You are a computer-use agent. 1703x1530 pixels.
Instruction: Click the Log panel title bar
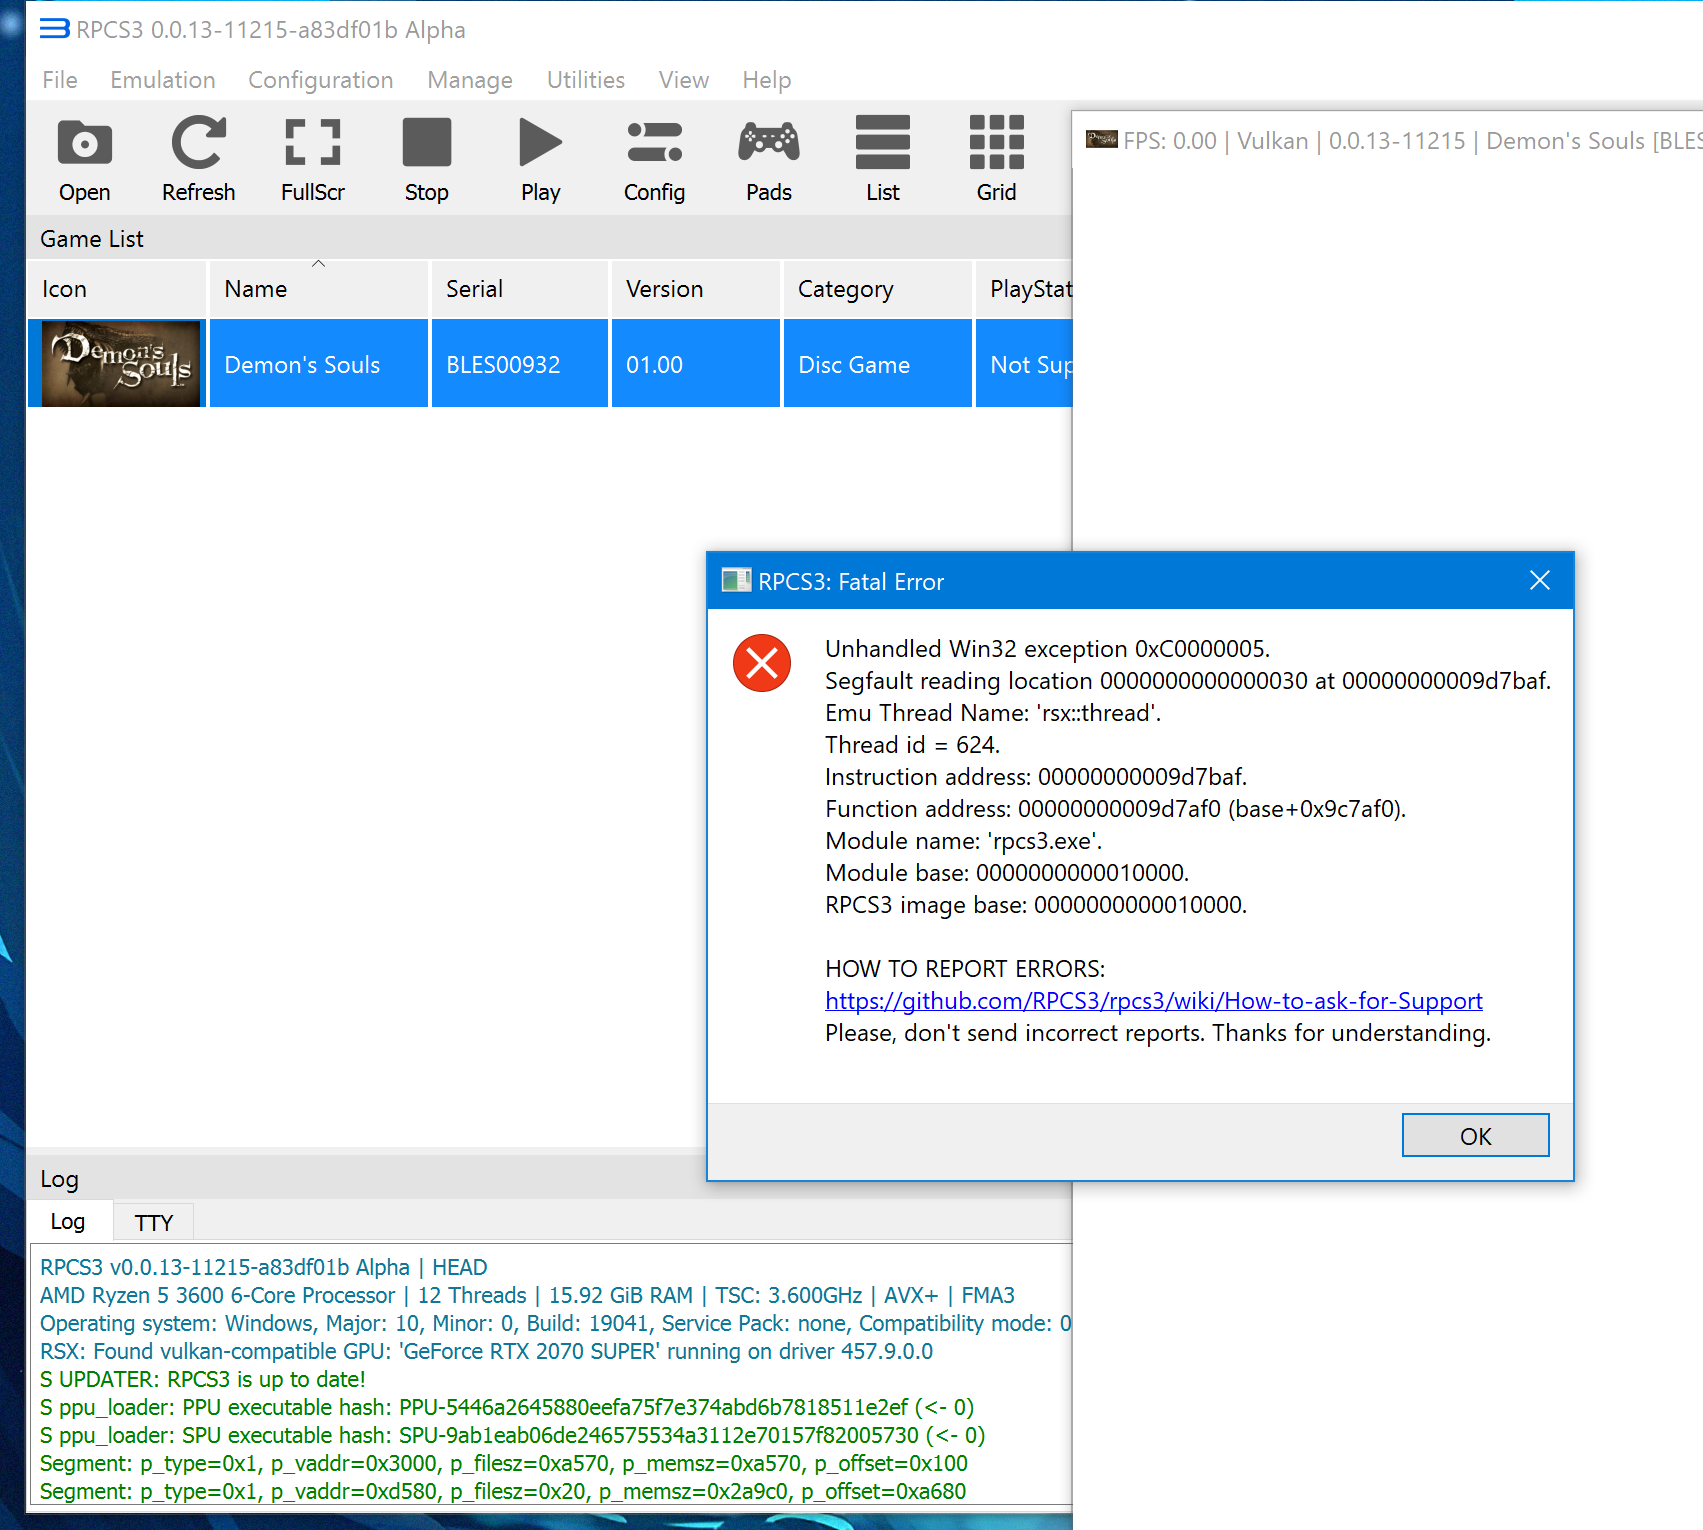click(366, 1179)
